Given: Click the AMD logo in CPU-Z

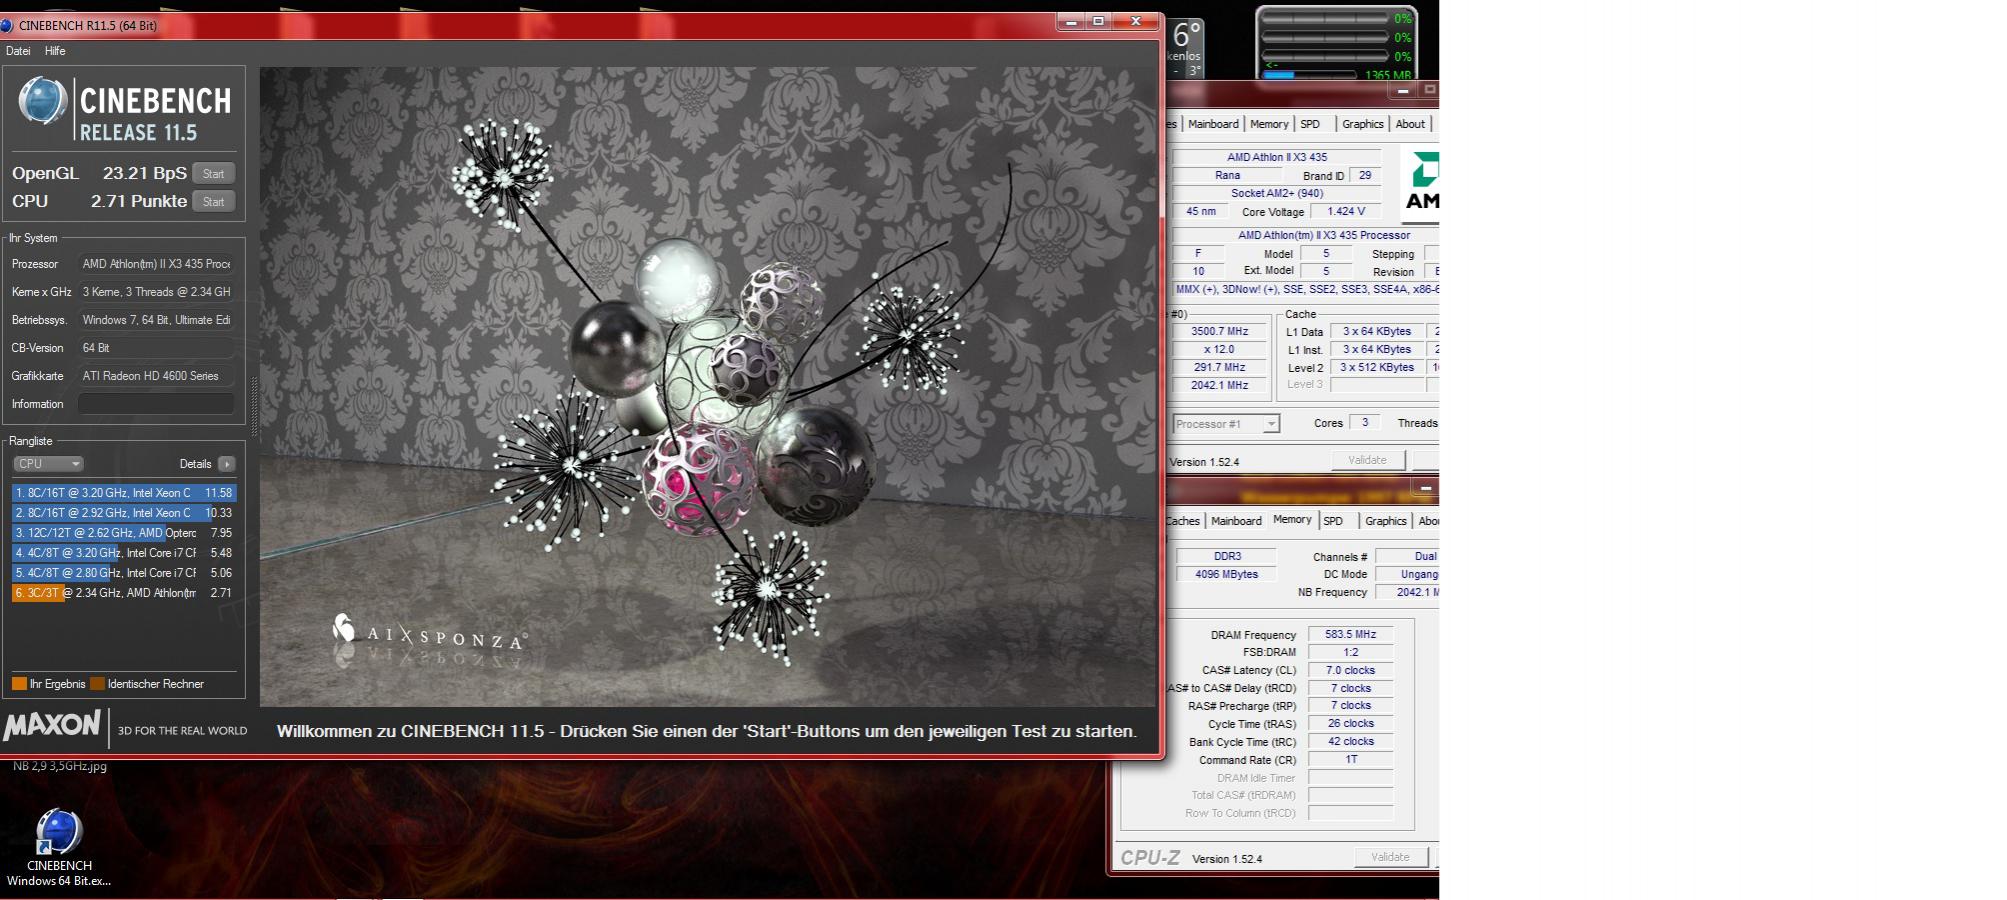Looking at the screenshot, I should 1420,181.
